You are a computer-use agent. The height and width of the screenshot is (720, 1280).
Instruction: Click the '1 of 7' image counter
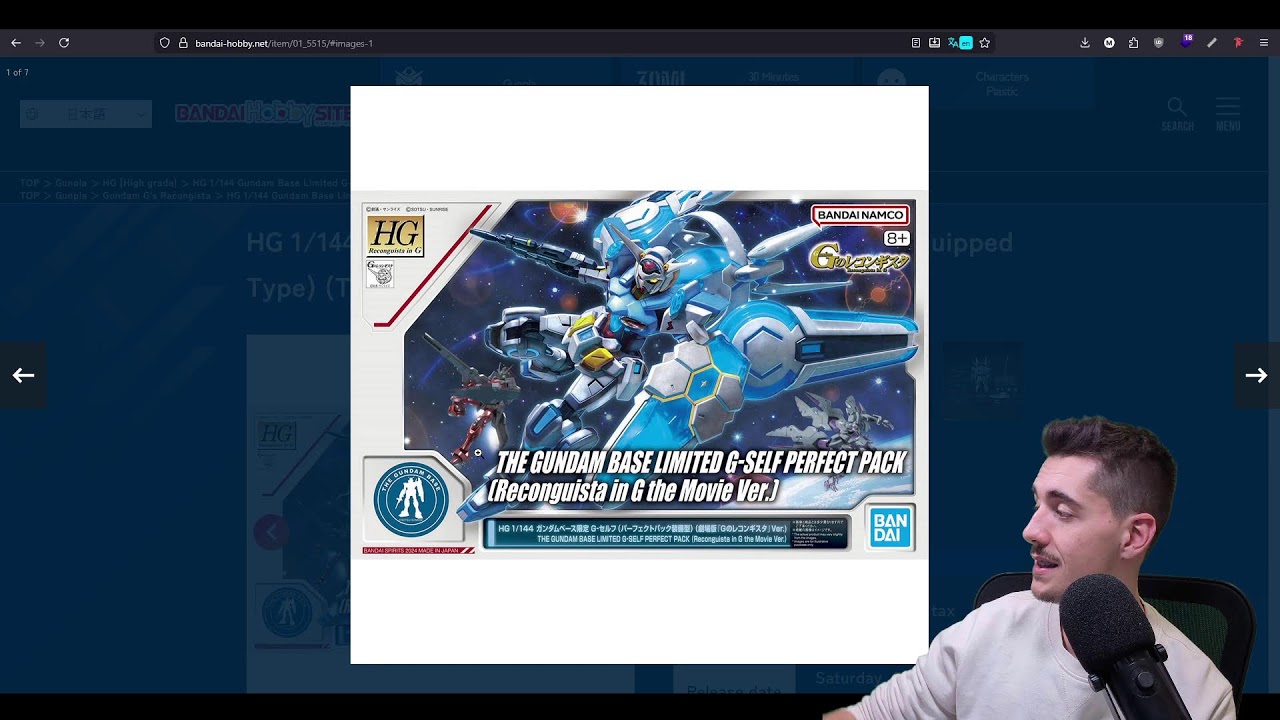pos(17,73)
